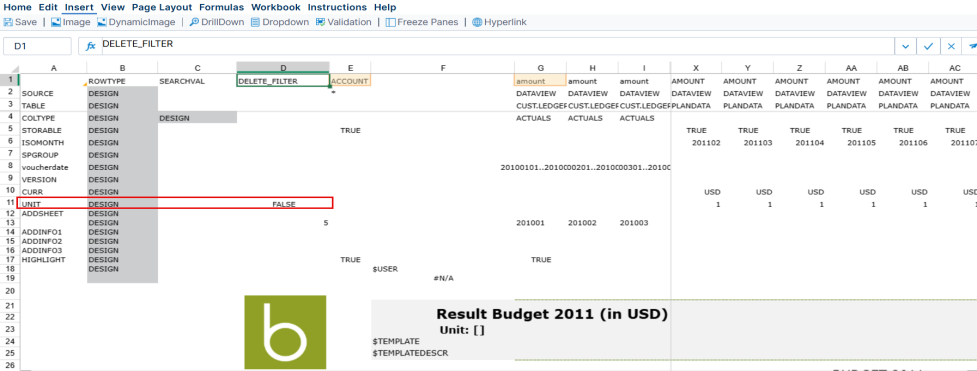Select the COLTYPE cell
Image resolution: width=977 pixels, height=371 pixels.
(x=54, y=118)
